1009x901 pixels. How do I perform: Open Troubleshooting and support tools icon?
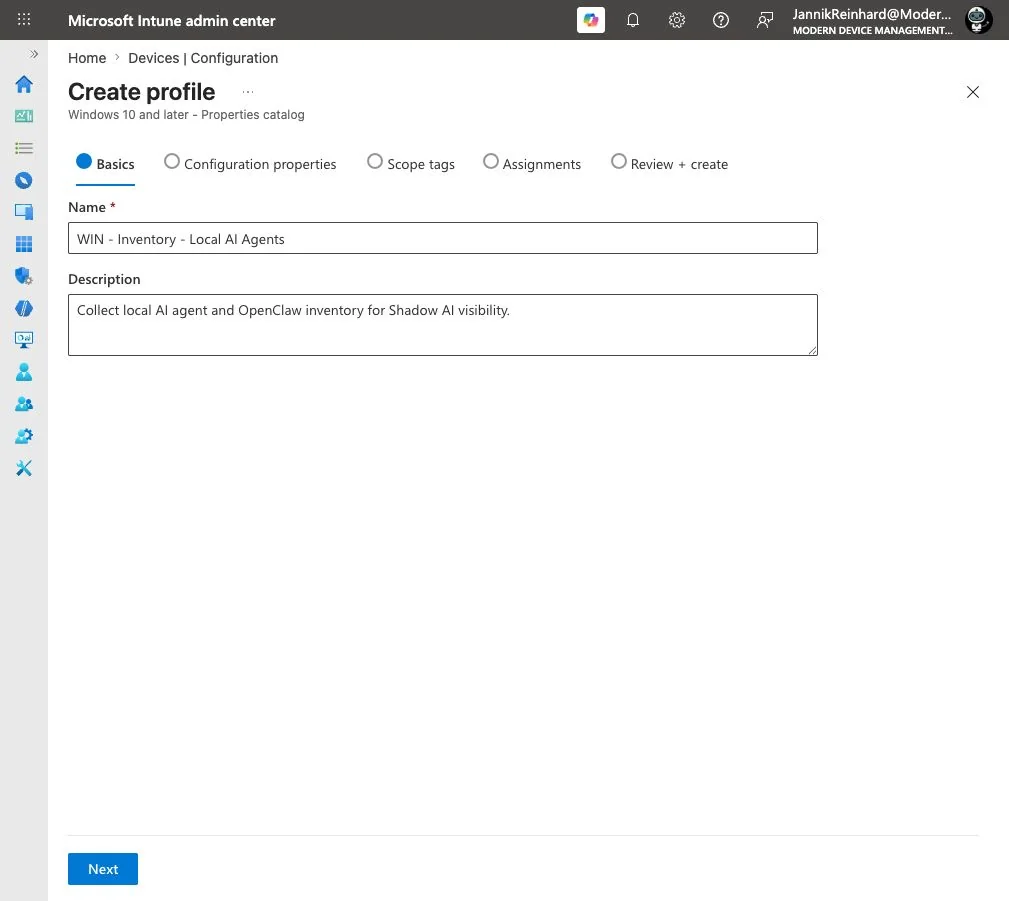tap(24, 468)
